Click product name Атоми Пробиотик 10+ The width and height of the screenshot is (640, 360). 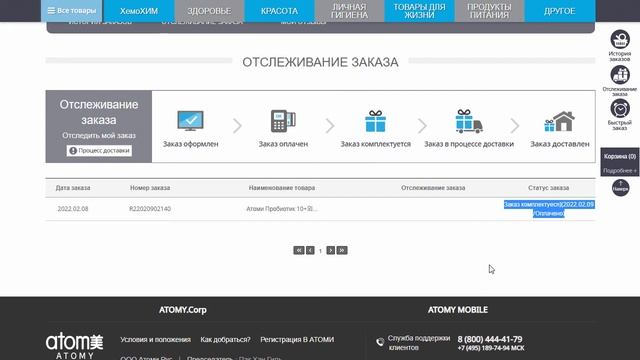(282, 209)
